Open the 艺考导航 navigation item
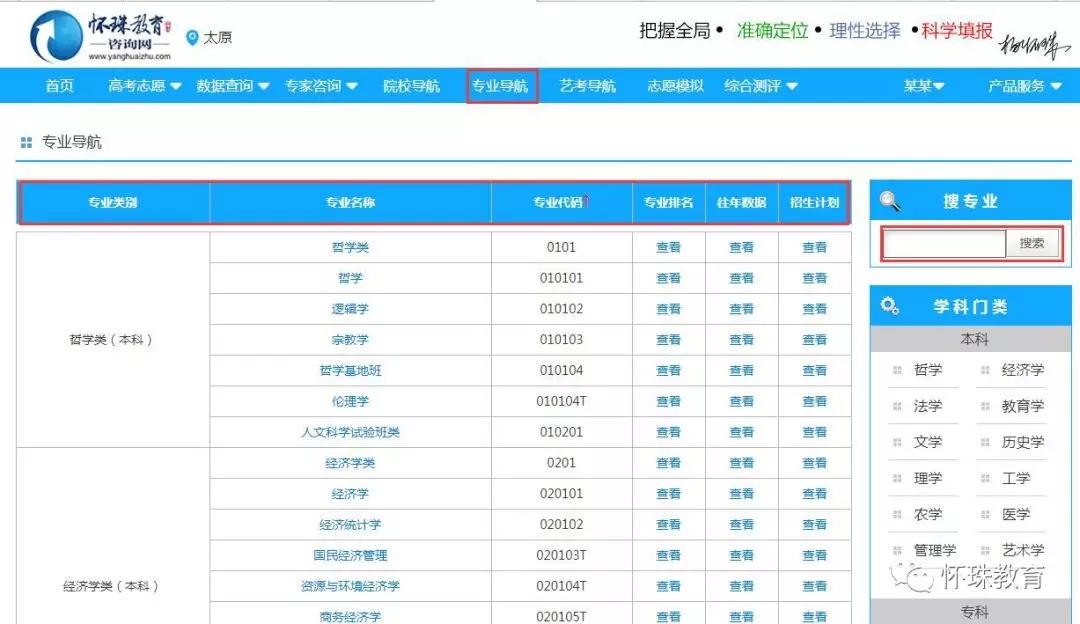This screenshot has height=624, width=1080. pyautogui.click(x=587, y=86)
